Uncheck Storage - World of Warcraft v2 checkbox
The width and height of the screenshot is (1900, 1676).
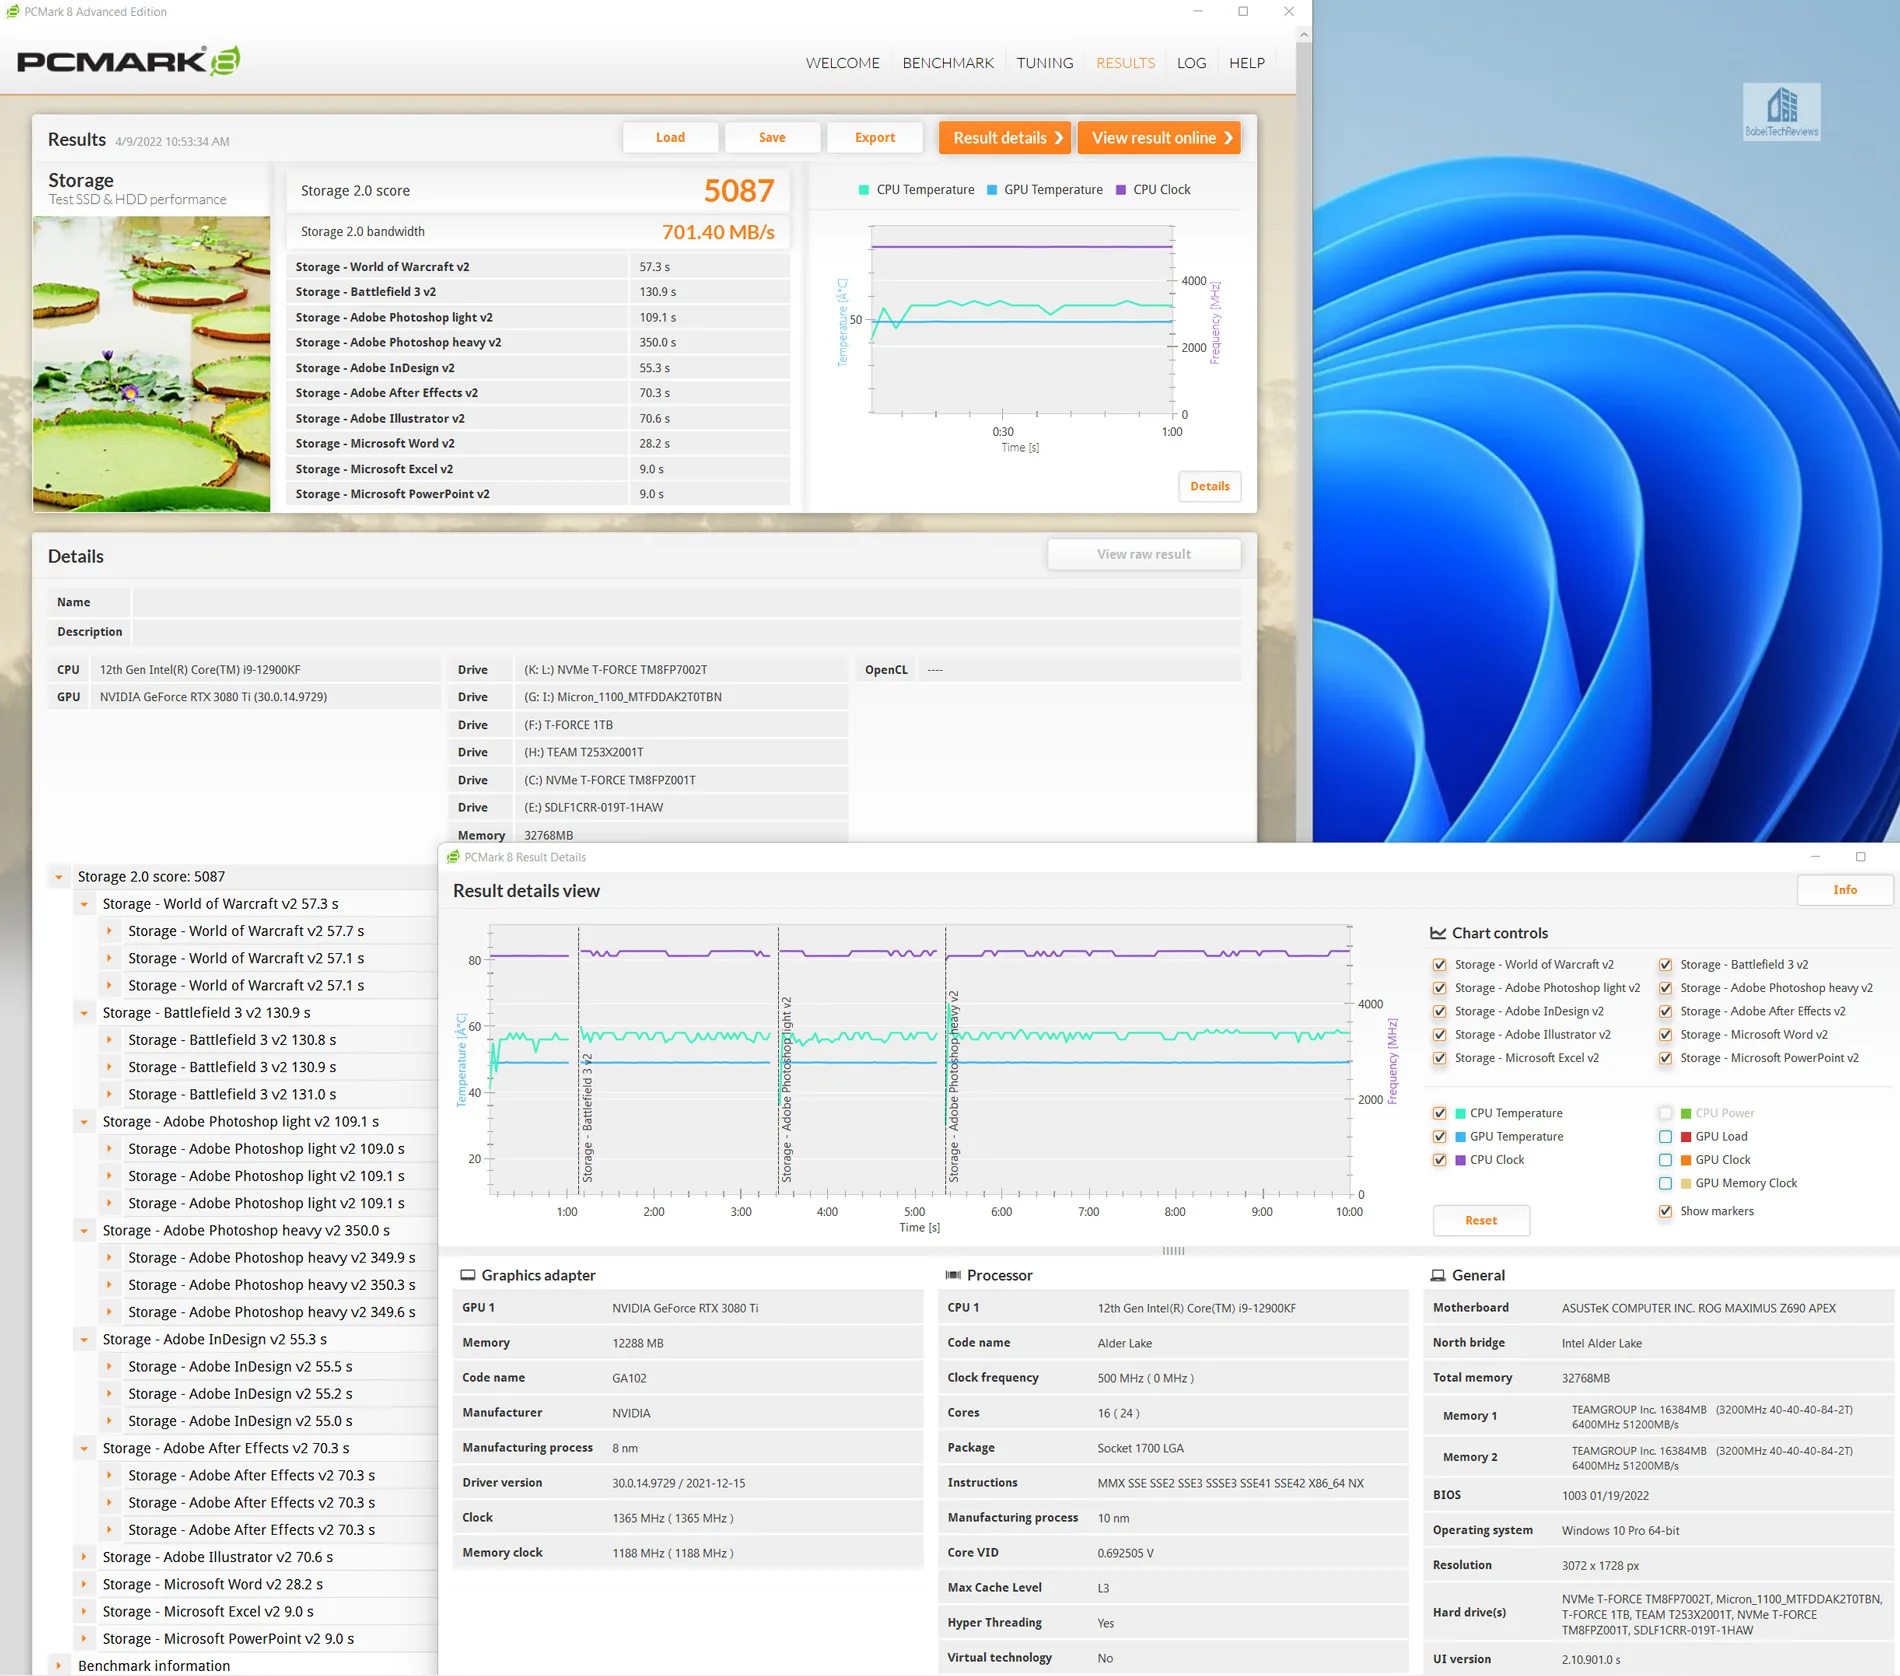(1439, 965)
